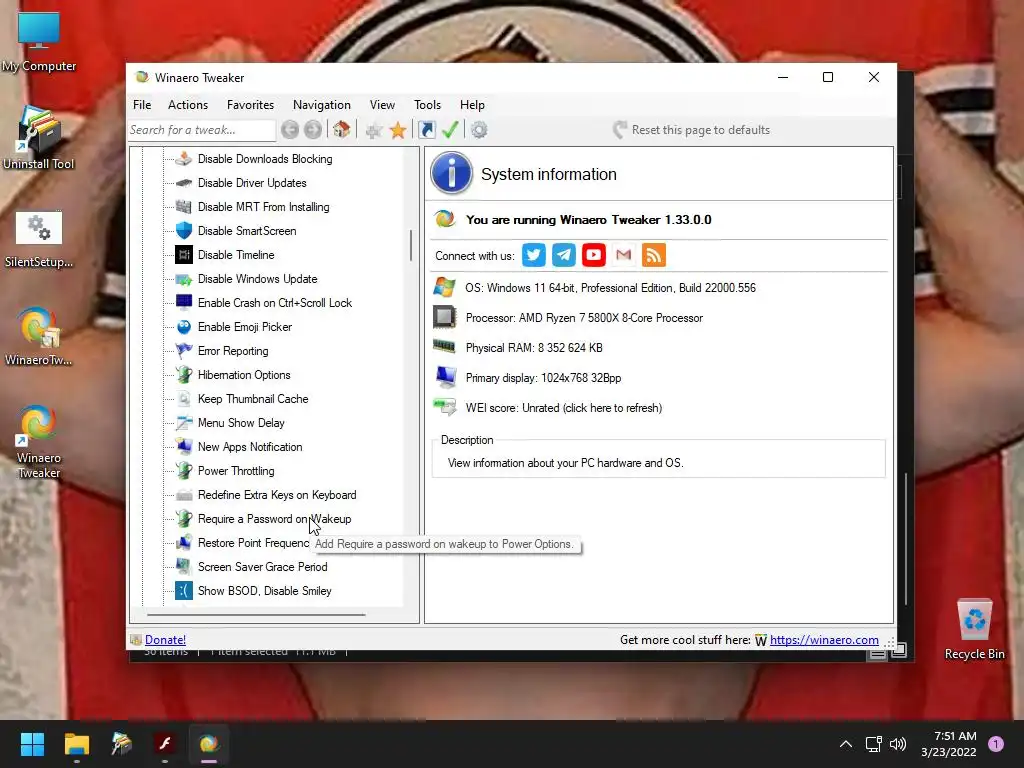The image size is (1024, 768).
Task: Open the purple notification badge
Action: click(996, 744)
